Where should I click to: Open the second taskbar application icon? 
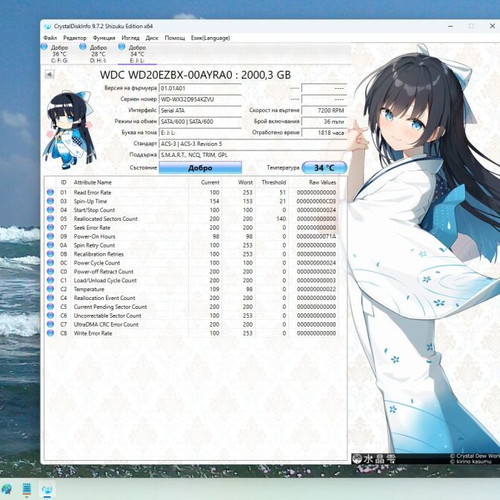27,489
